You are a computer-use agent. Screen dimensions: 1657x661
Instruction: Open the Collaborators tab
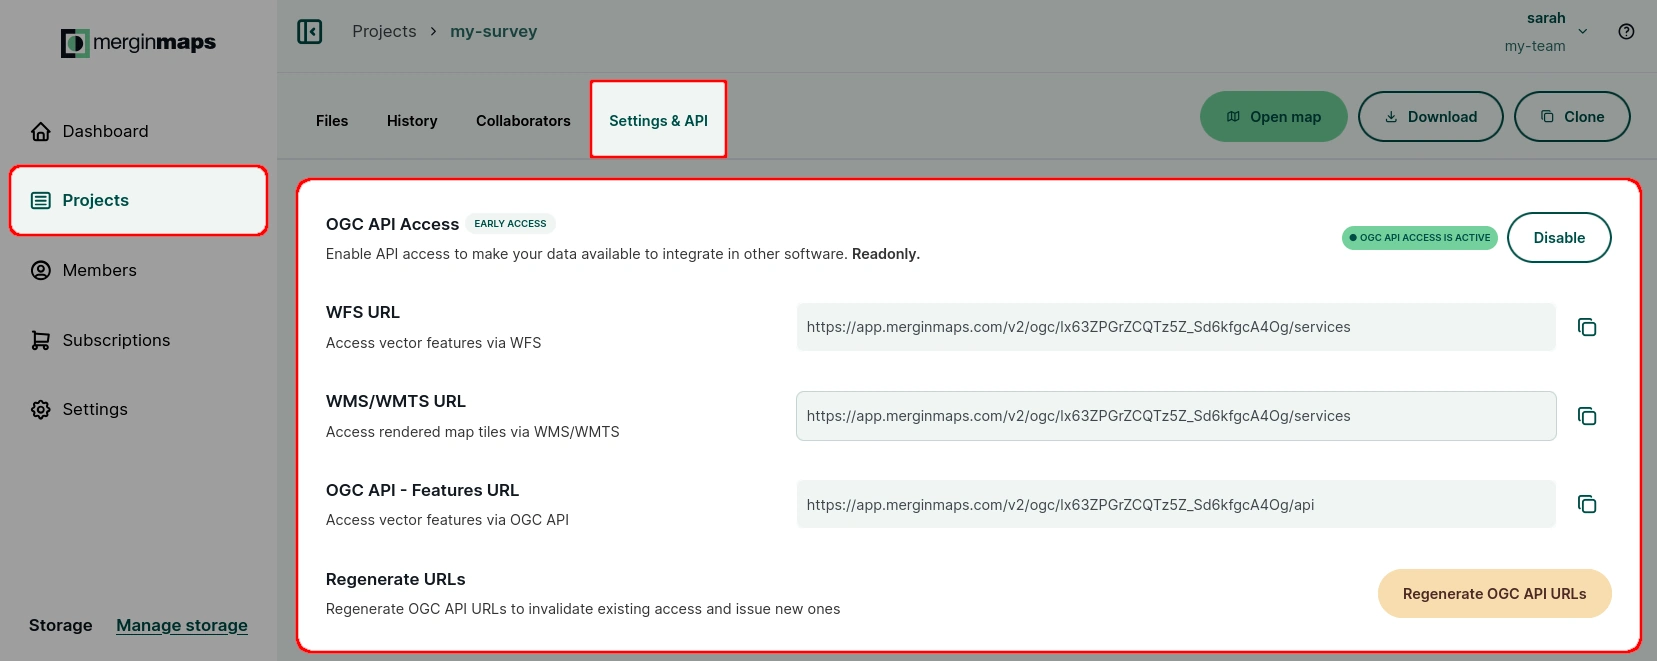point(523,121)
